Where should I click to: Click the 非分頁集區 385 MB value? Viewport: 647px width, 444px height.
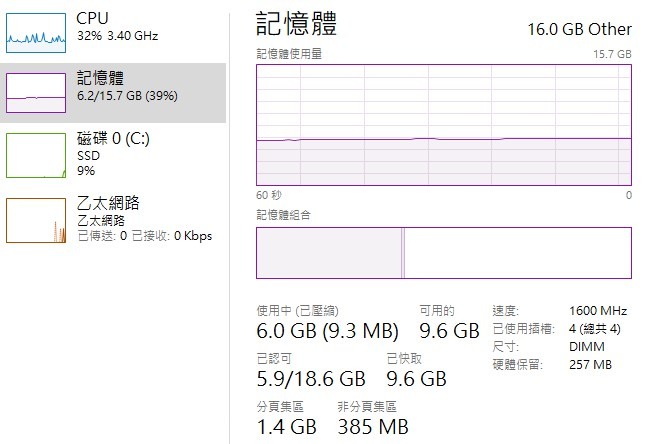pyautogui.click(x=372, y=427)
